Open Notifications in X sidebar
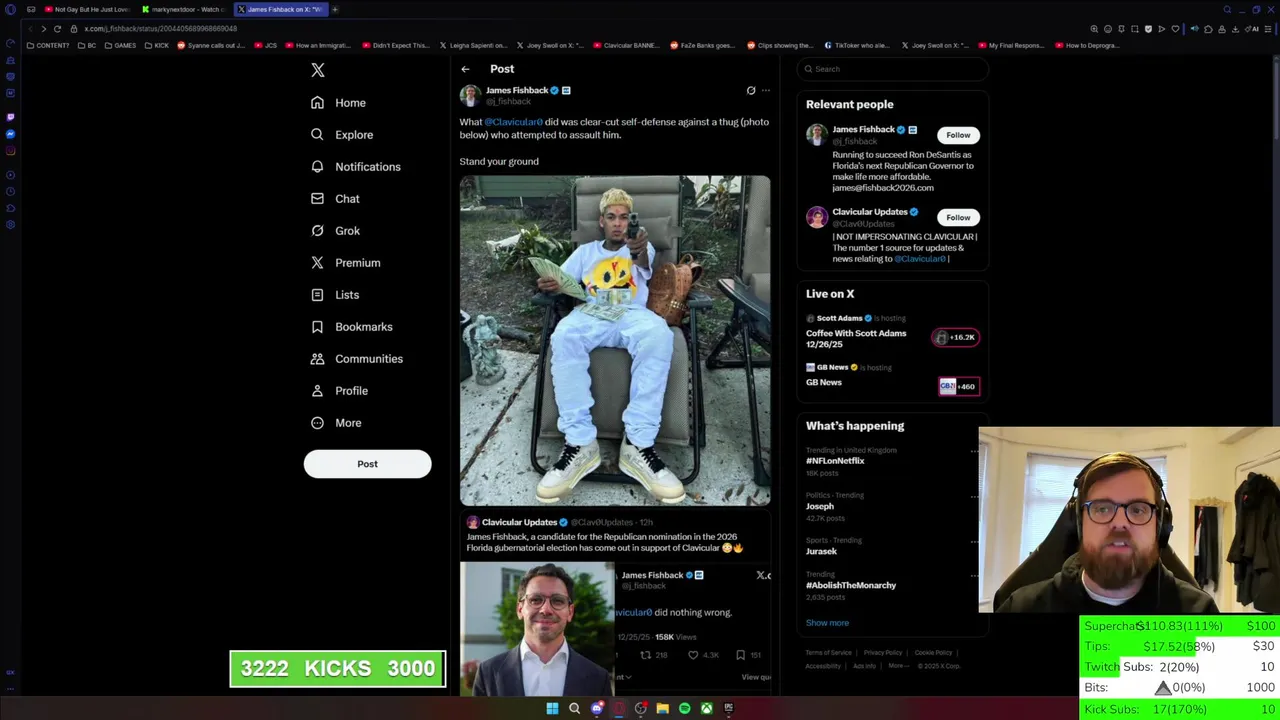Screen dimensions: 1280x720 tap(355, 167)
